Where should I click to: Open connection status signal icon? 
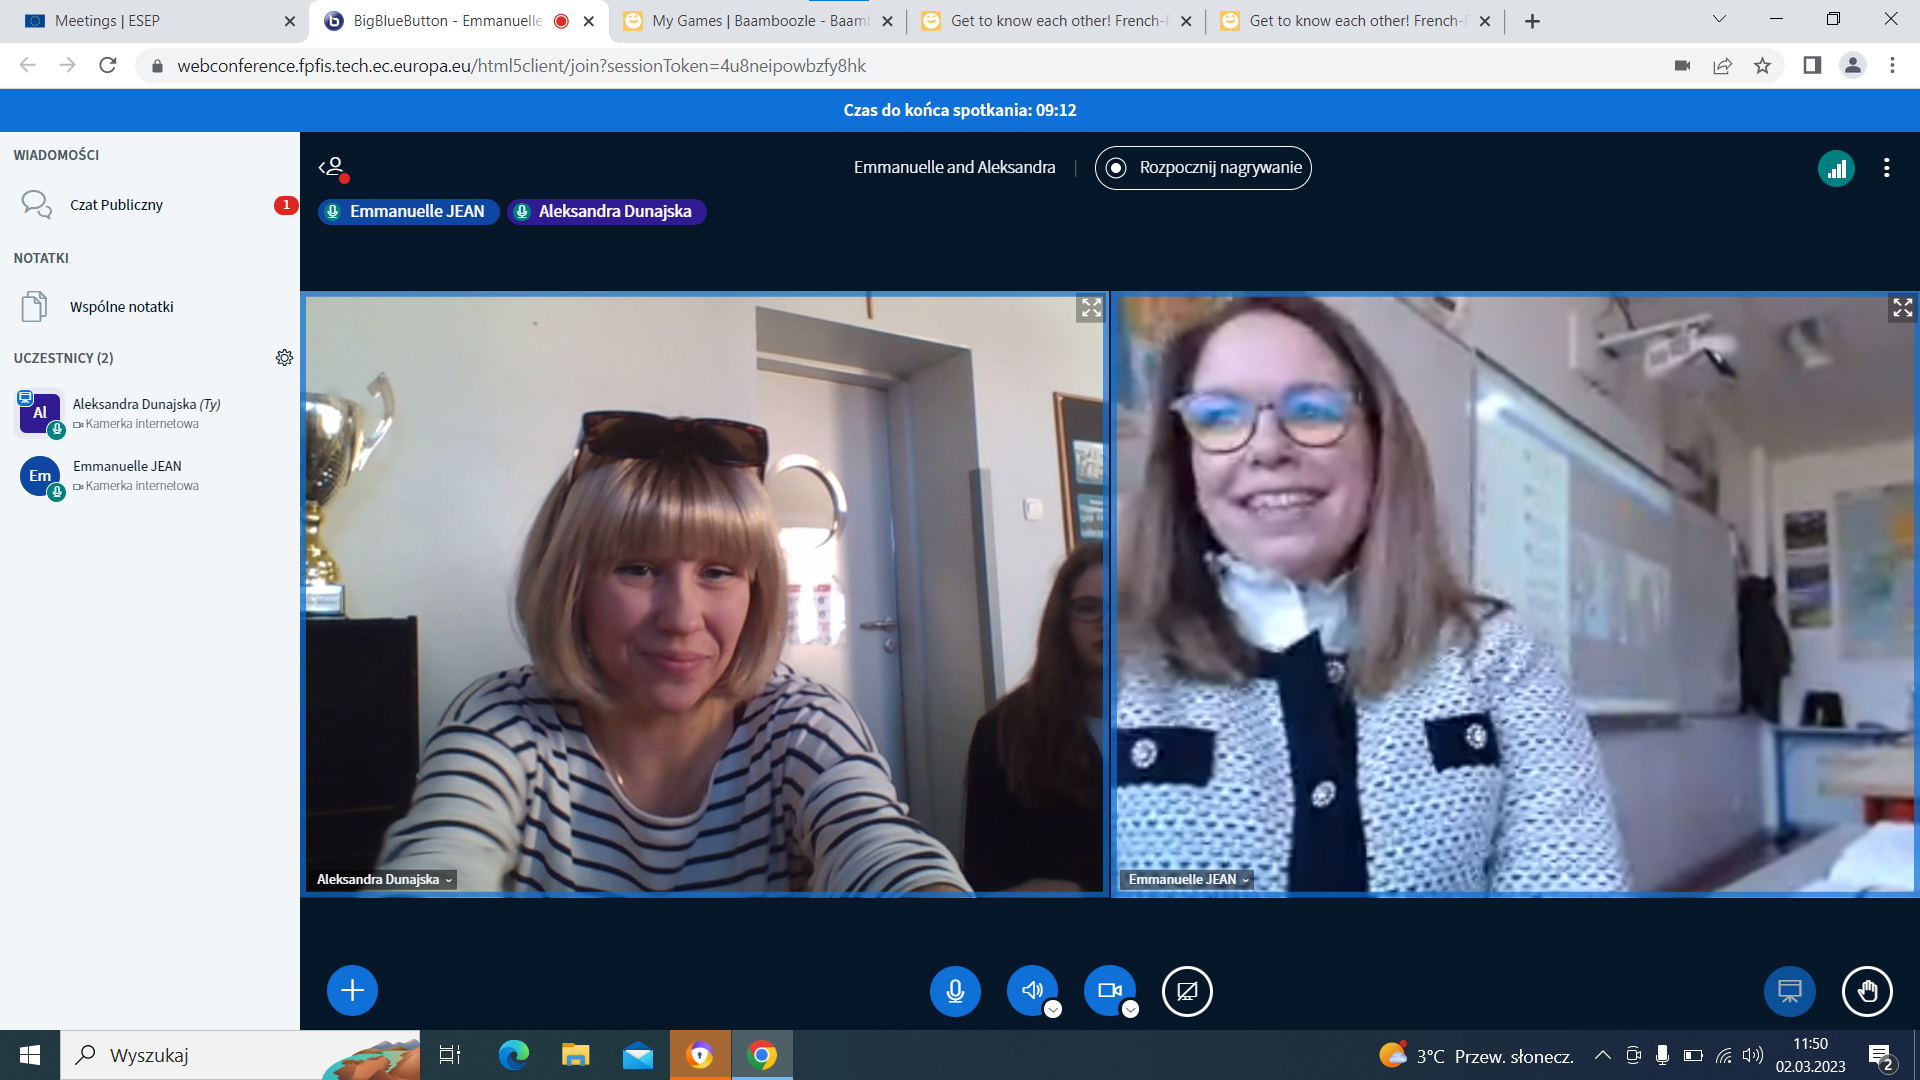(1836, 168)
